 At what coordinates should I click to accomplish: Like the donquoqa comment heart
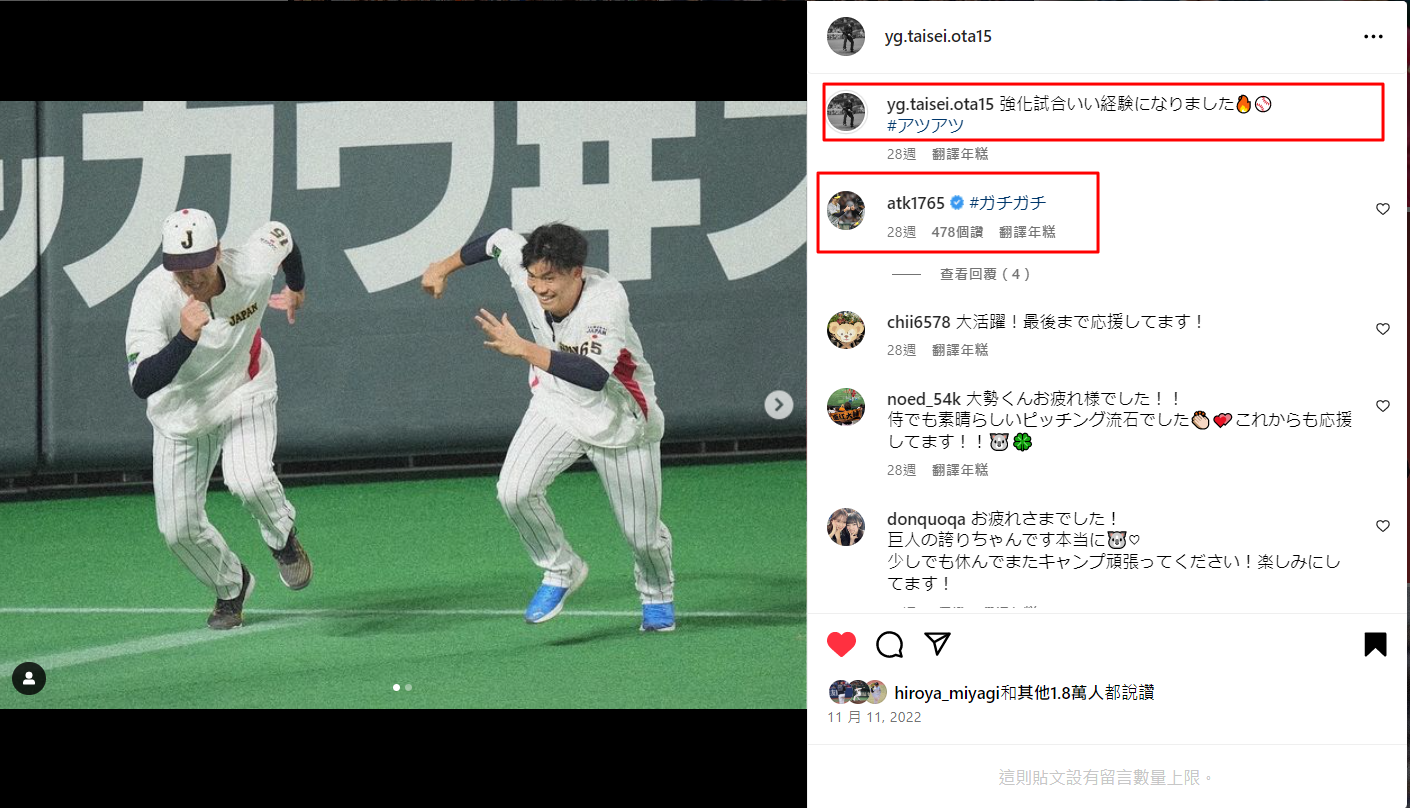coord(1383,526)
